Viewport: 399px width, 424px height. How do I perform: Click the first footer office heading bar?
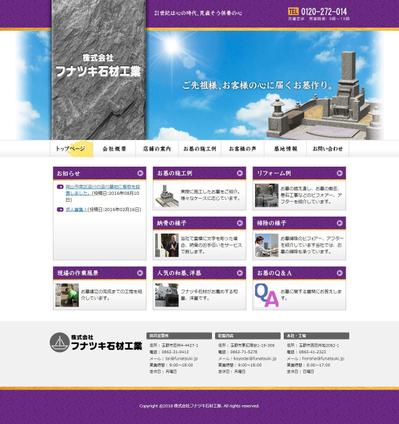pyautogui.click(x=179, y=336)
